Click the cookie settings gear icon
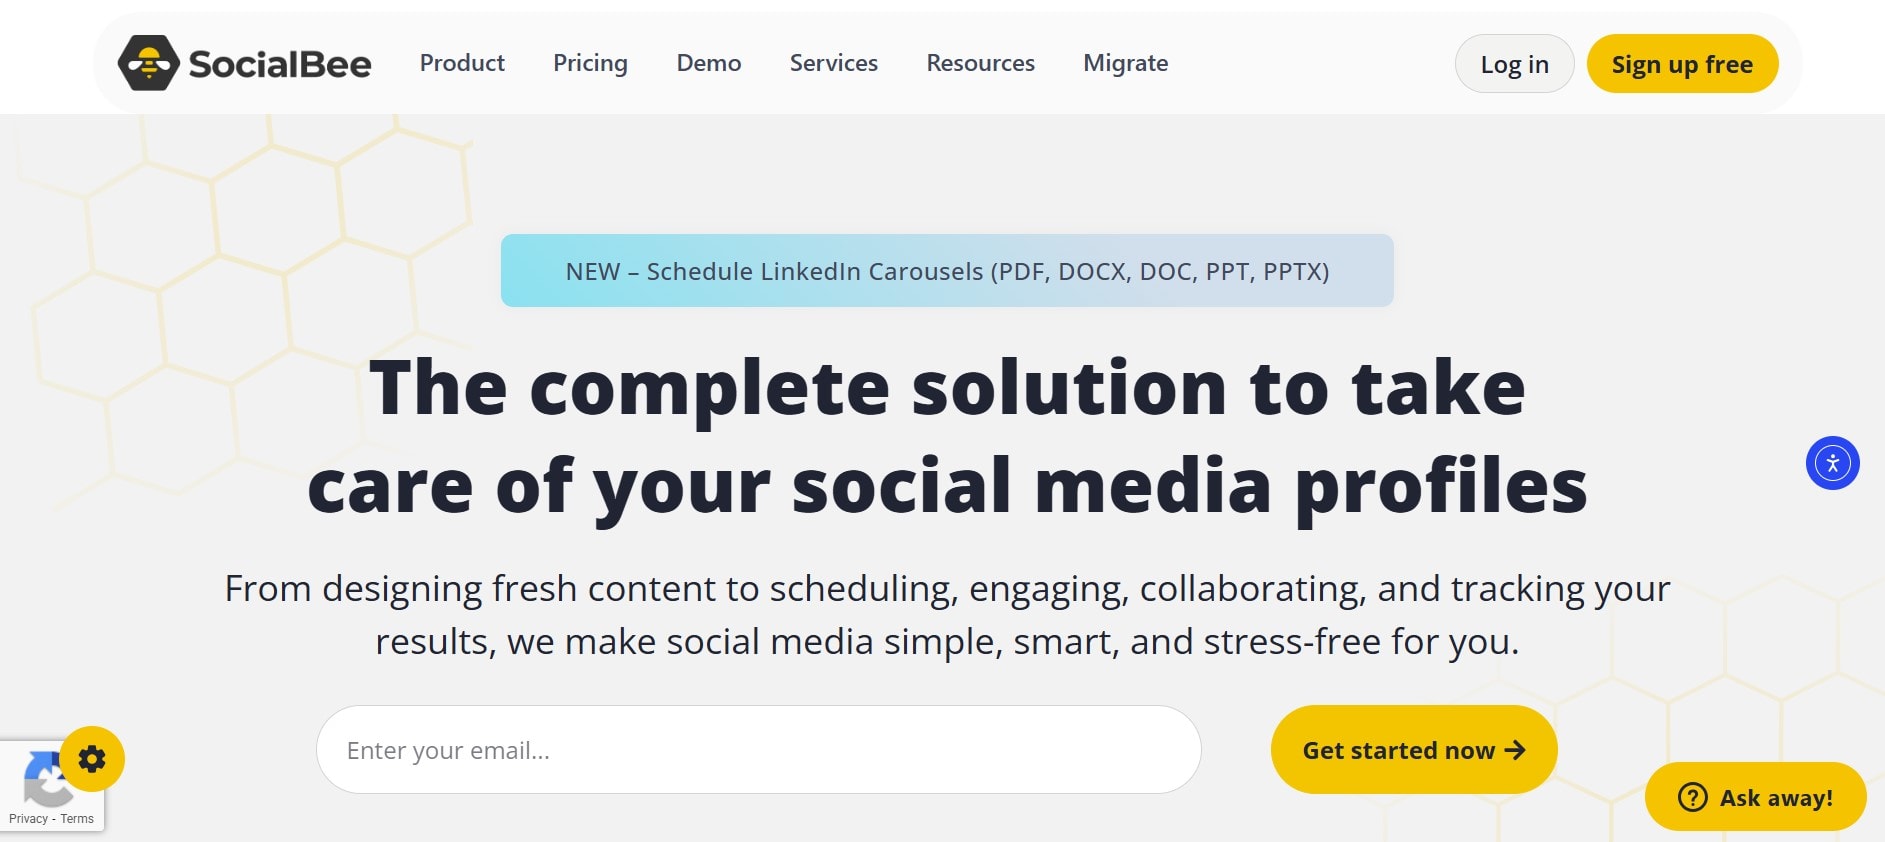The image size is (1885, 842). (x=92, y=759)
